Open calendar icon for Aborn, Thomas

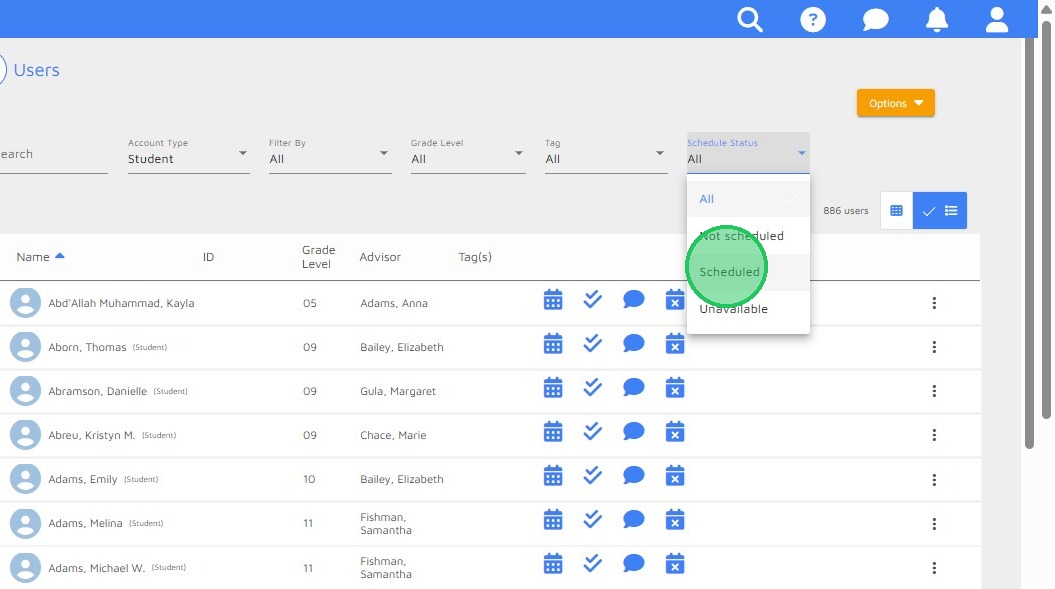[553, 344]
